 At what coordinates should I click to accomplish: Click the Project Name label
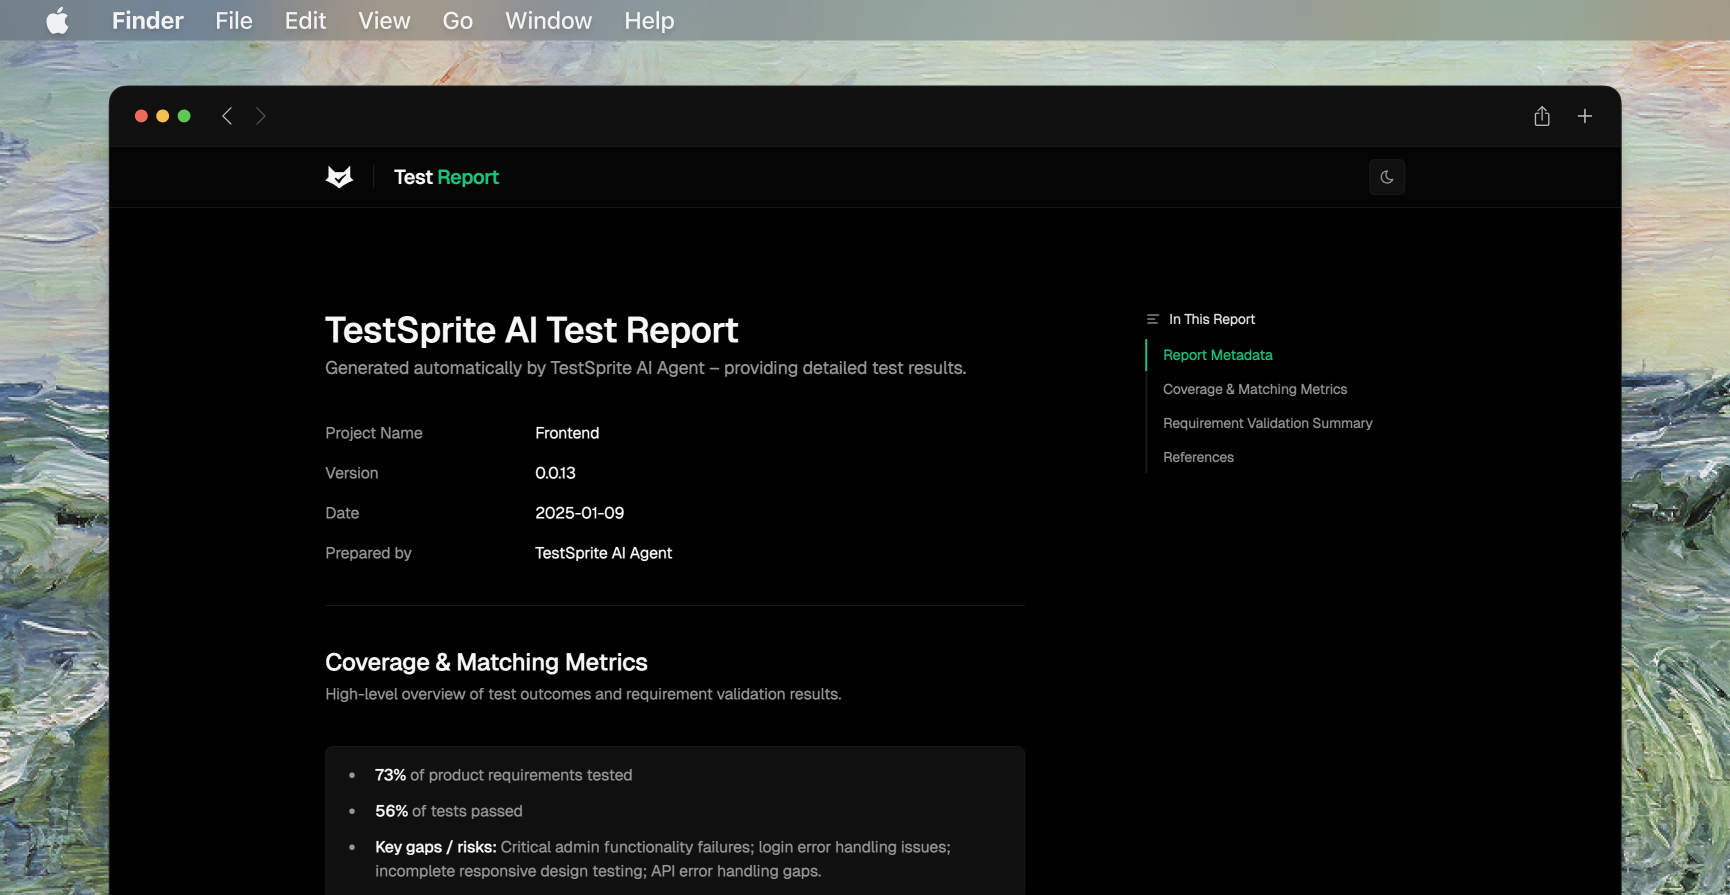373,433
